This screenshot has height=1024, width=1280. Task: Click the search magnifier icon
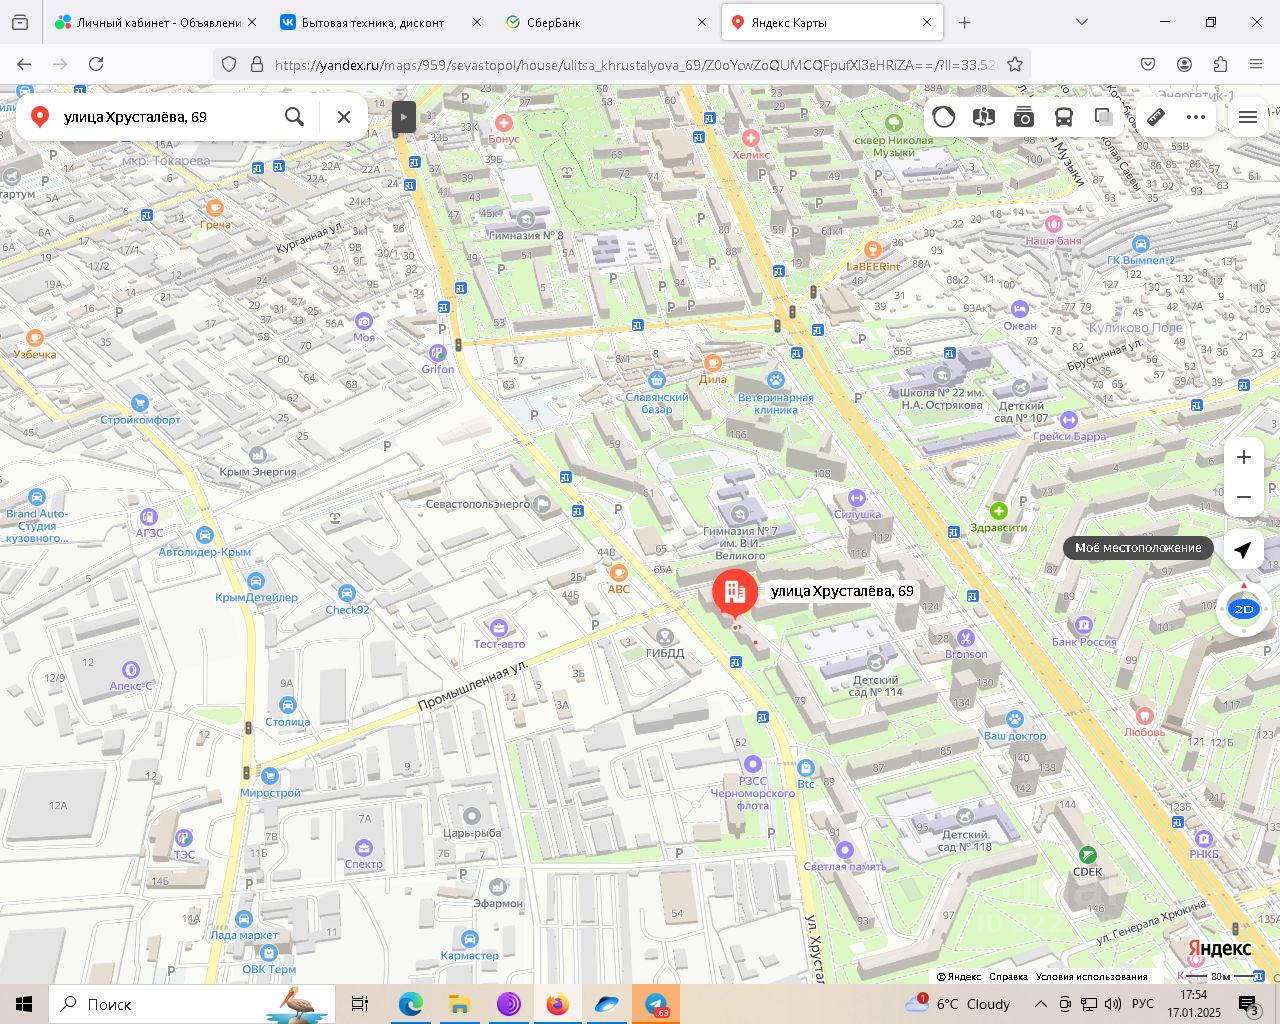[294, 117]
